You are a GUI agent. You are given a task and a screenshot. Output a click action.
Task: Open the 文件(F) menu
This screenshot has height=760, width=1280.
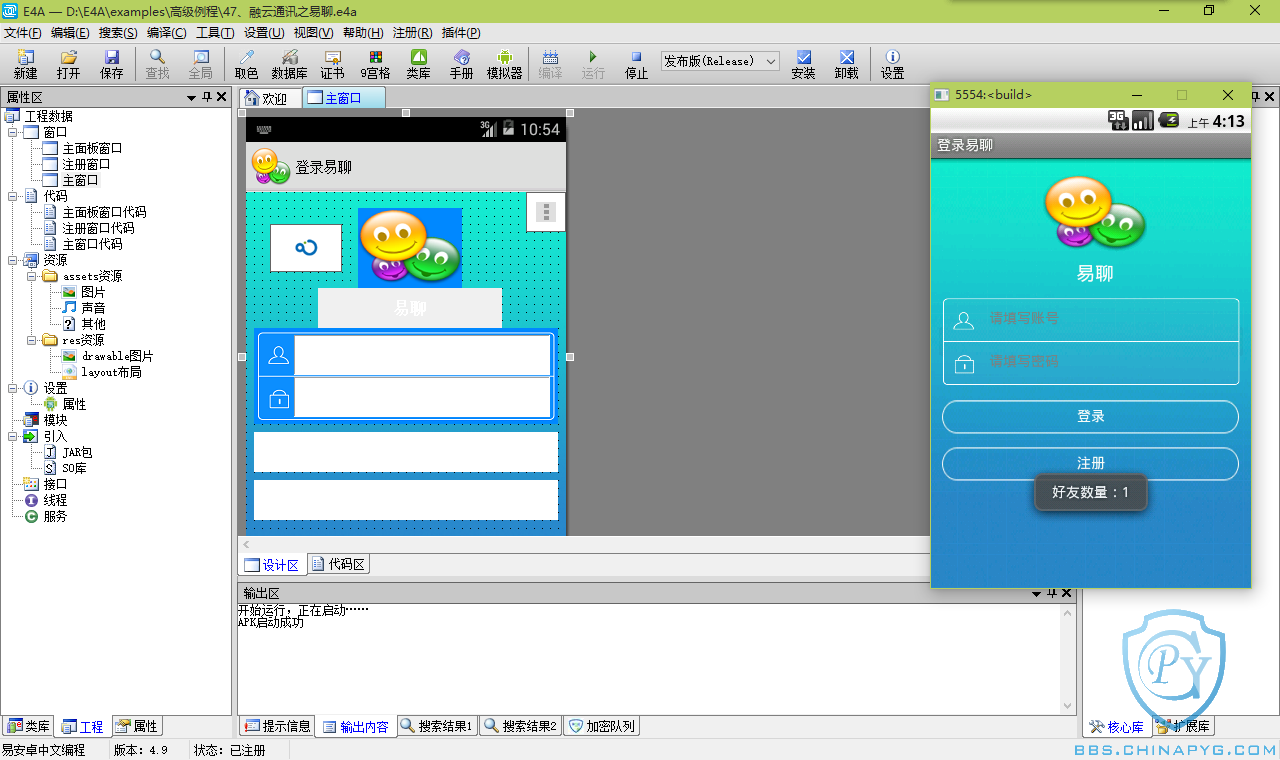23,33
